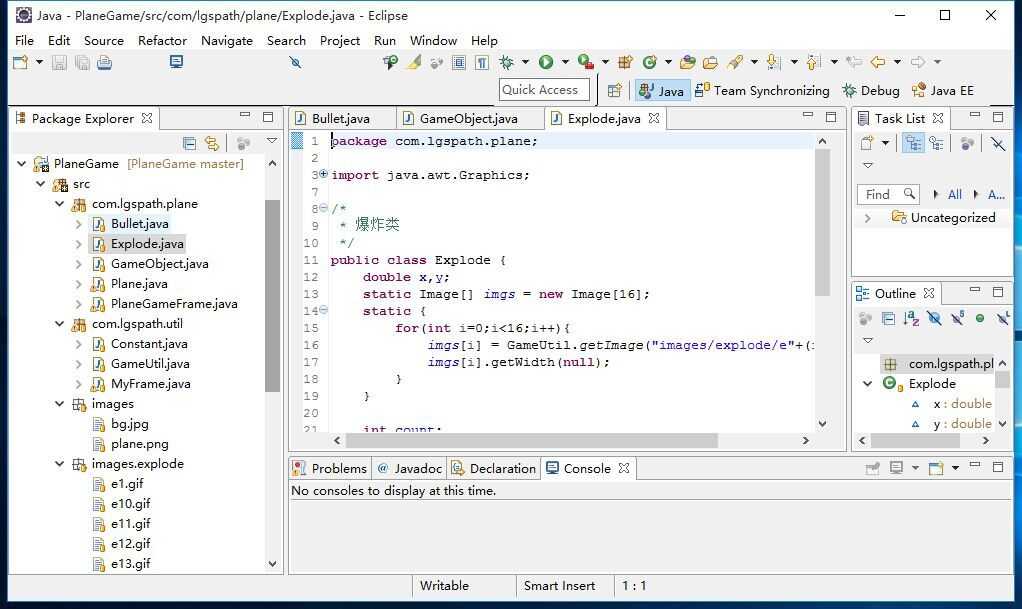Click the Back navigation arrow icon
This screenshot has height=609, width=1022.
(878, 62)
